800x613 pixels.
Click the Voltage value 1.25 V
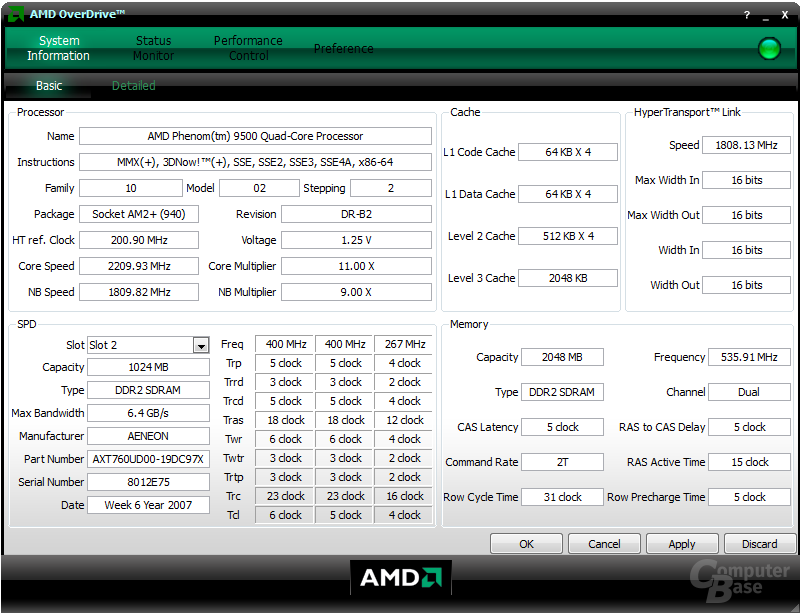click(356, 240)
